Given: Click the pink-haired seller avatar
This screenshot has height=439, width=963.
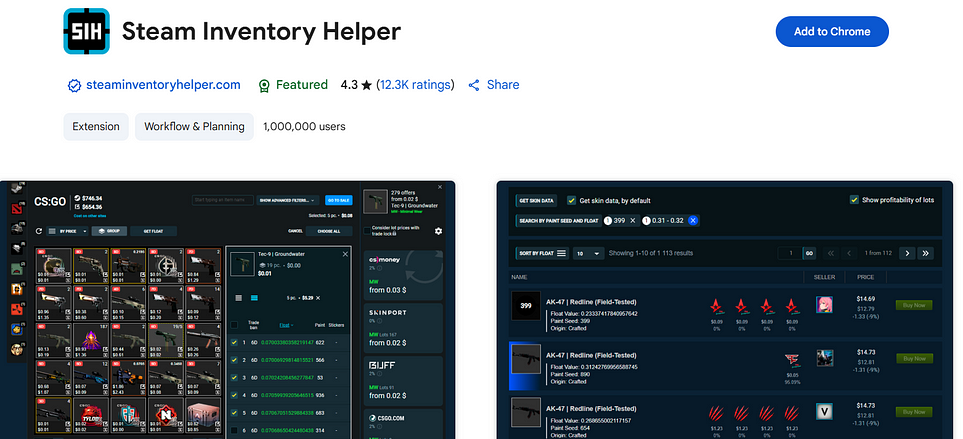Looking at the screenshot, I should click(x=824, y=305).
